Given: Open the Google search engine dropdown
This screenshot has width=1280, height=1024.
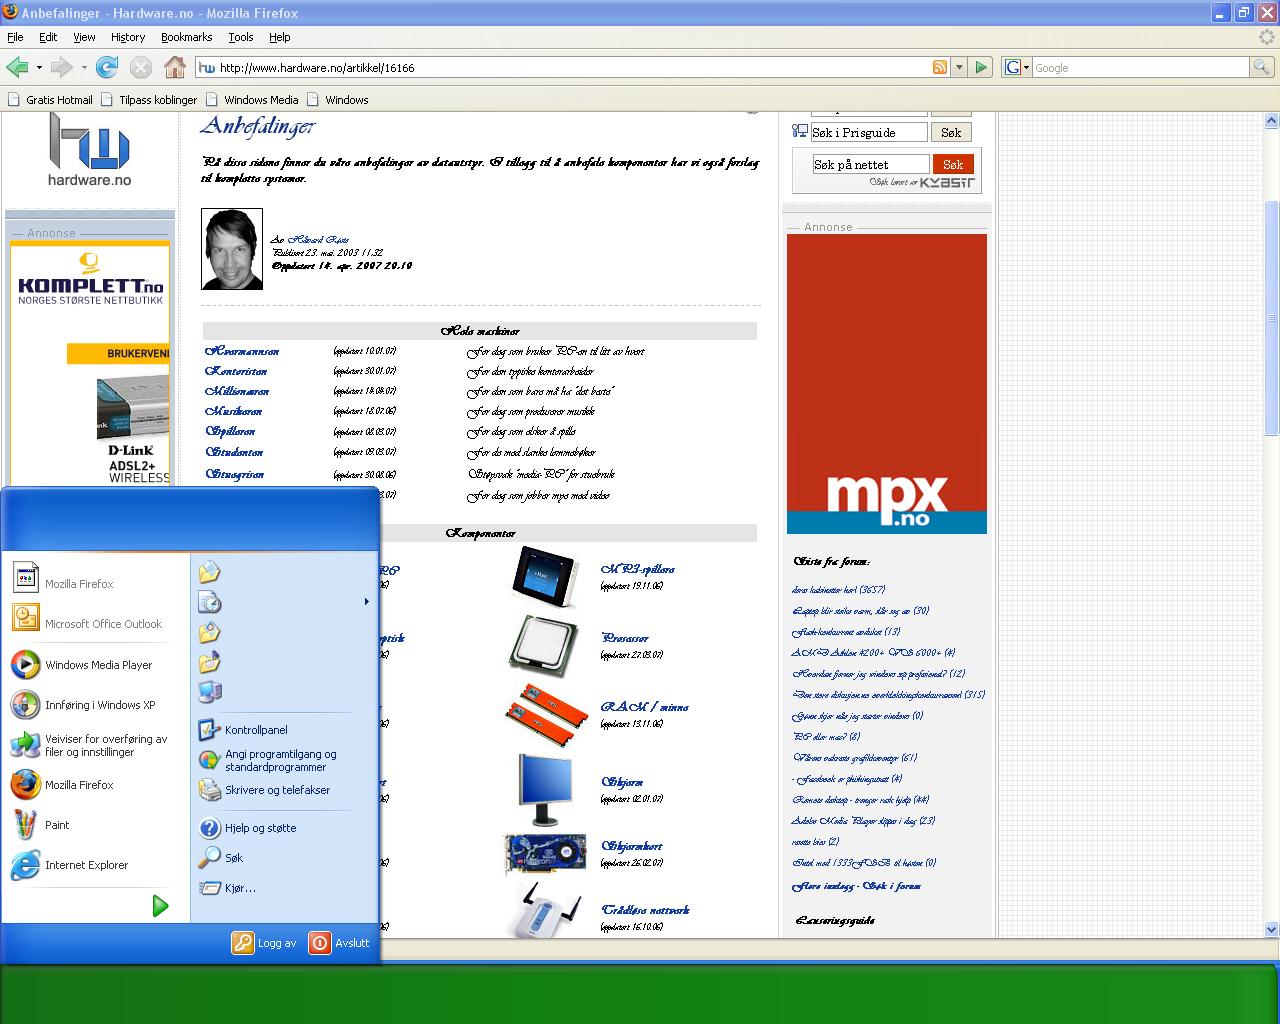Looking at the screenshot, I should pyautogui.click(x=1016, y=67).
